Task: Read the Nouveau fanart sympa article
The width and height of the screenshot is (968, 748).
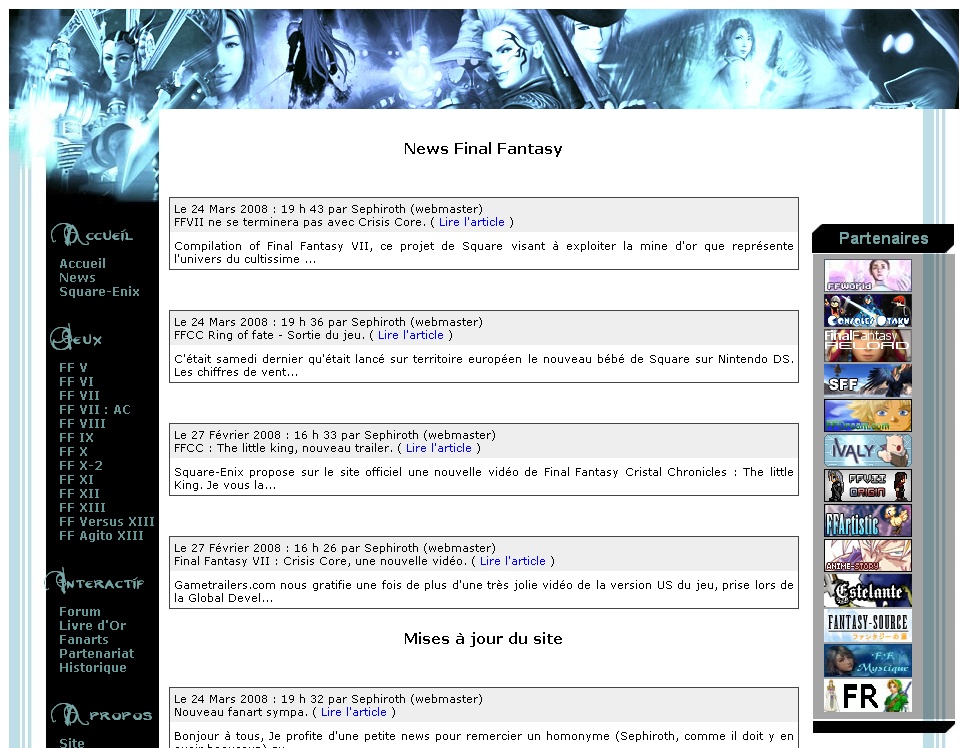Action: tap(354, 712)
